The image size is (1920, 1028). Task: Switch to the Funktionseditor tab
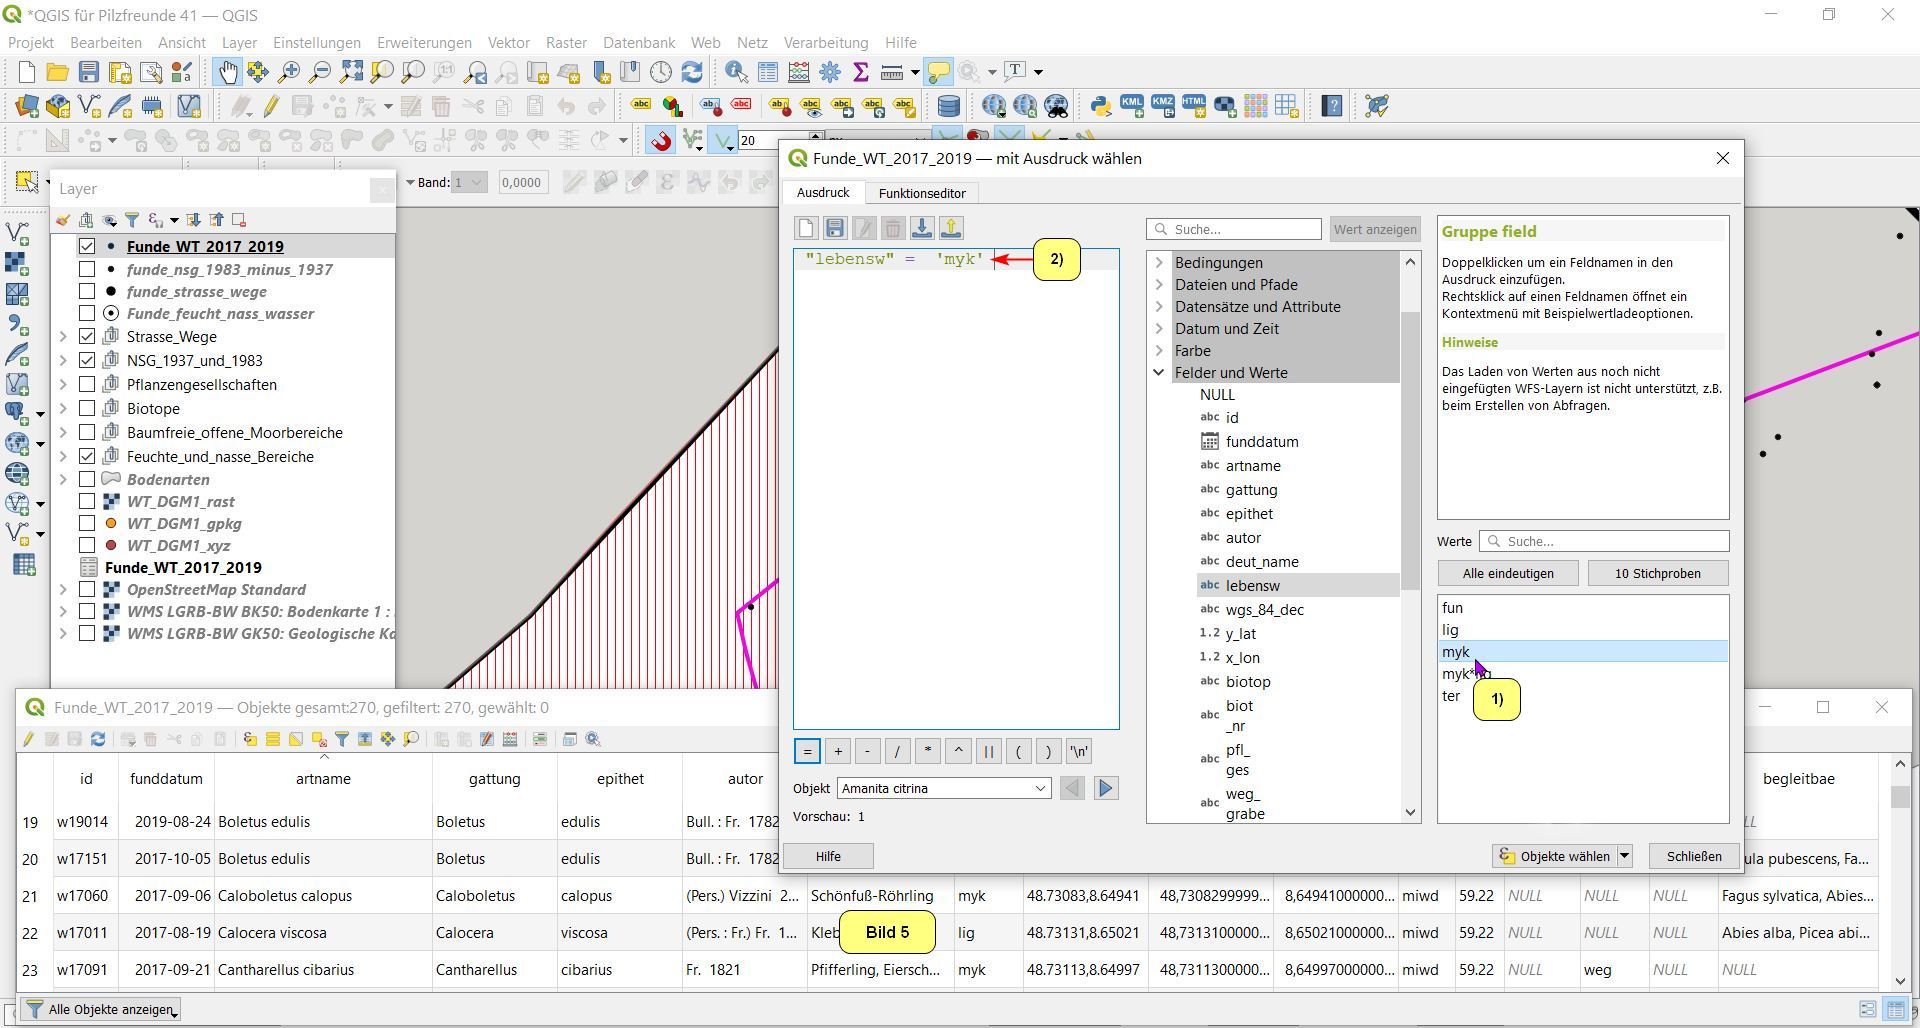(921, 193)
